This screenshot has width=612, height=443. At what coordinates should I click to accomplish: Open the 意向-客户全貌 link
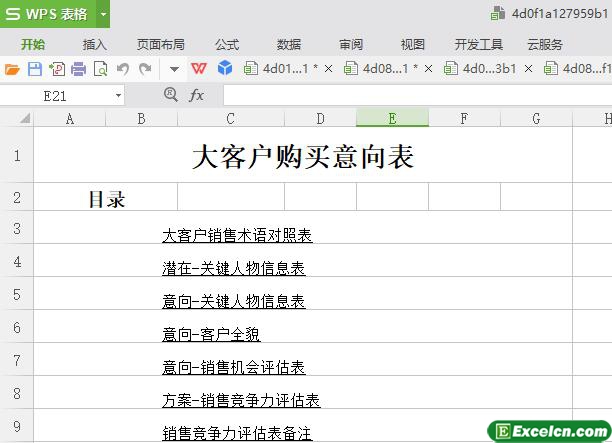[211, 334]
